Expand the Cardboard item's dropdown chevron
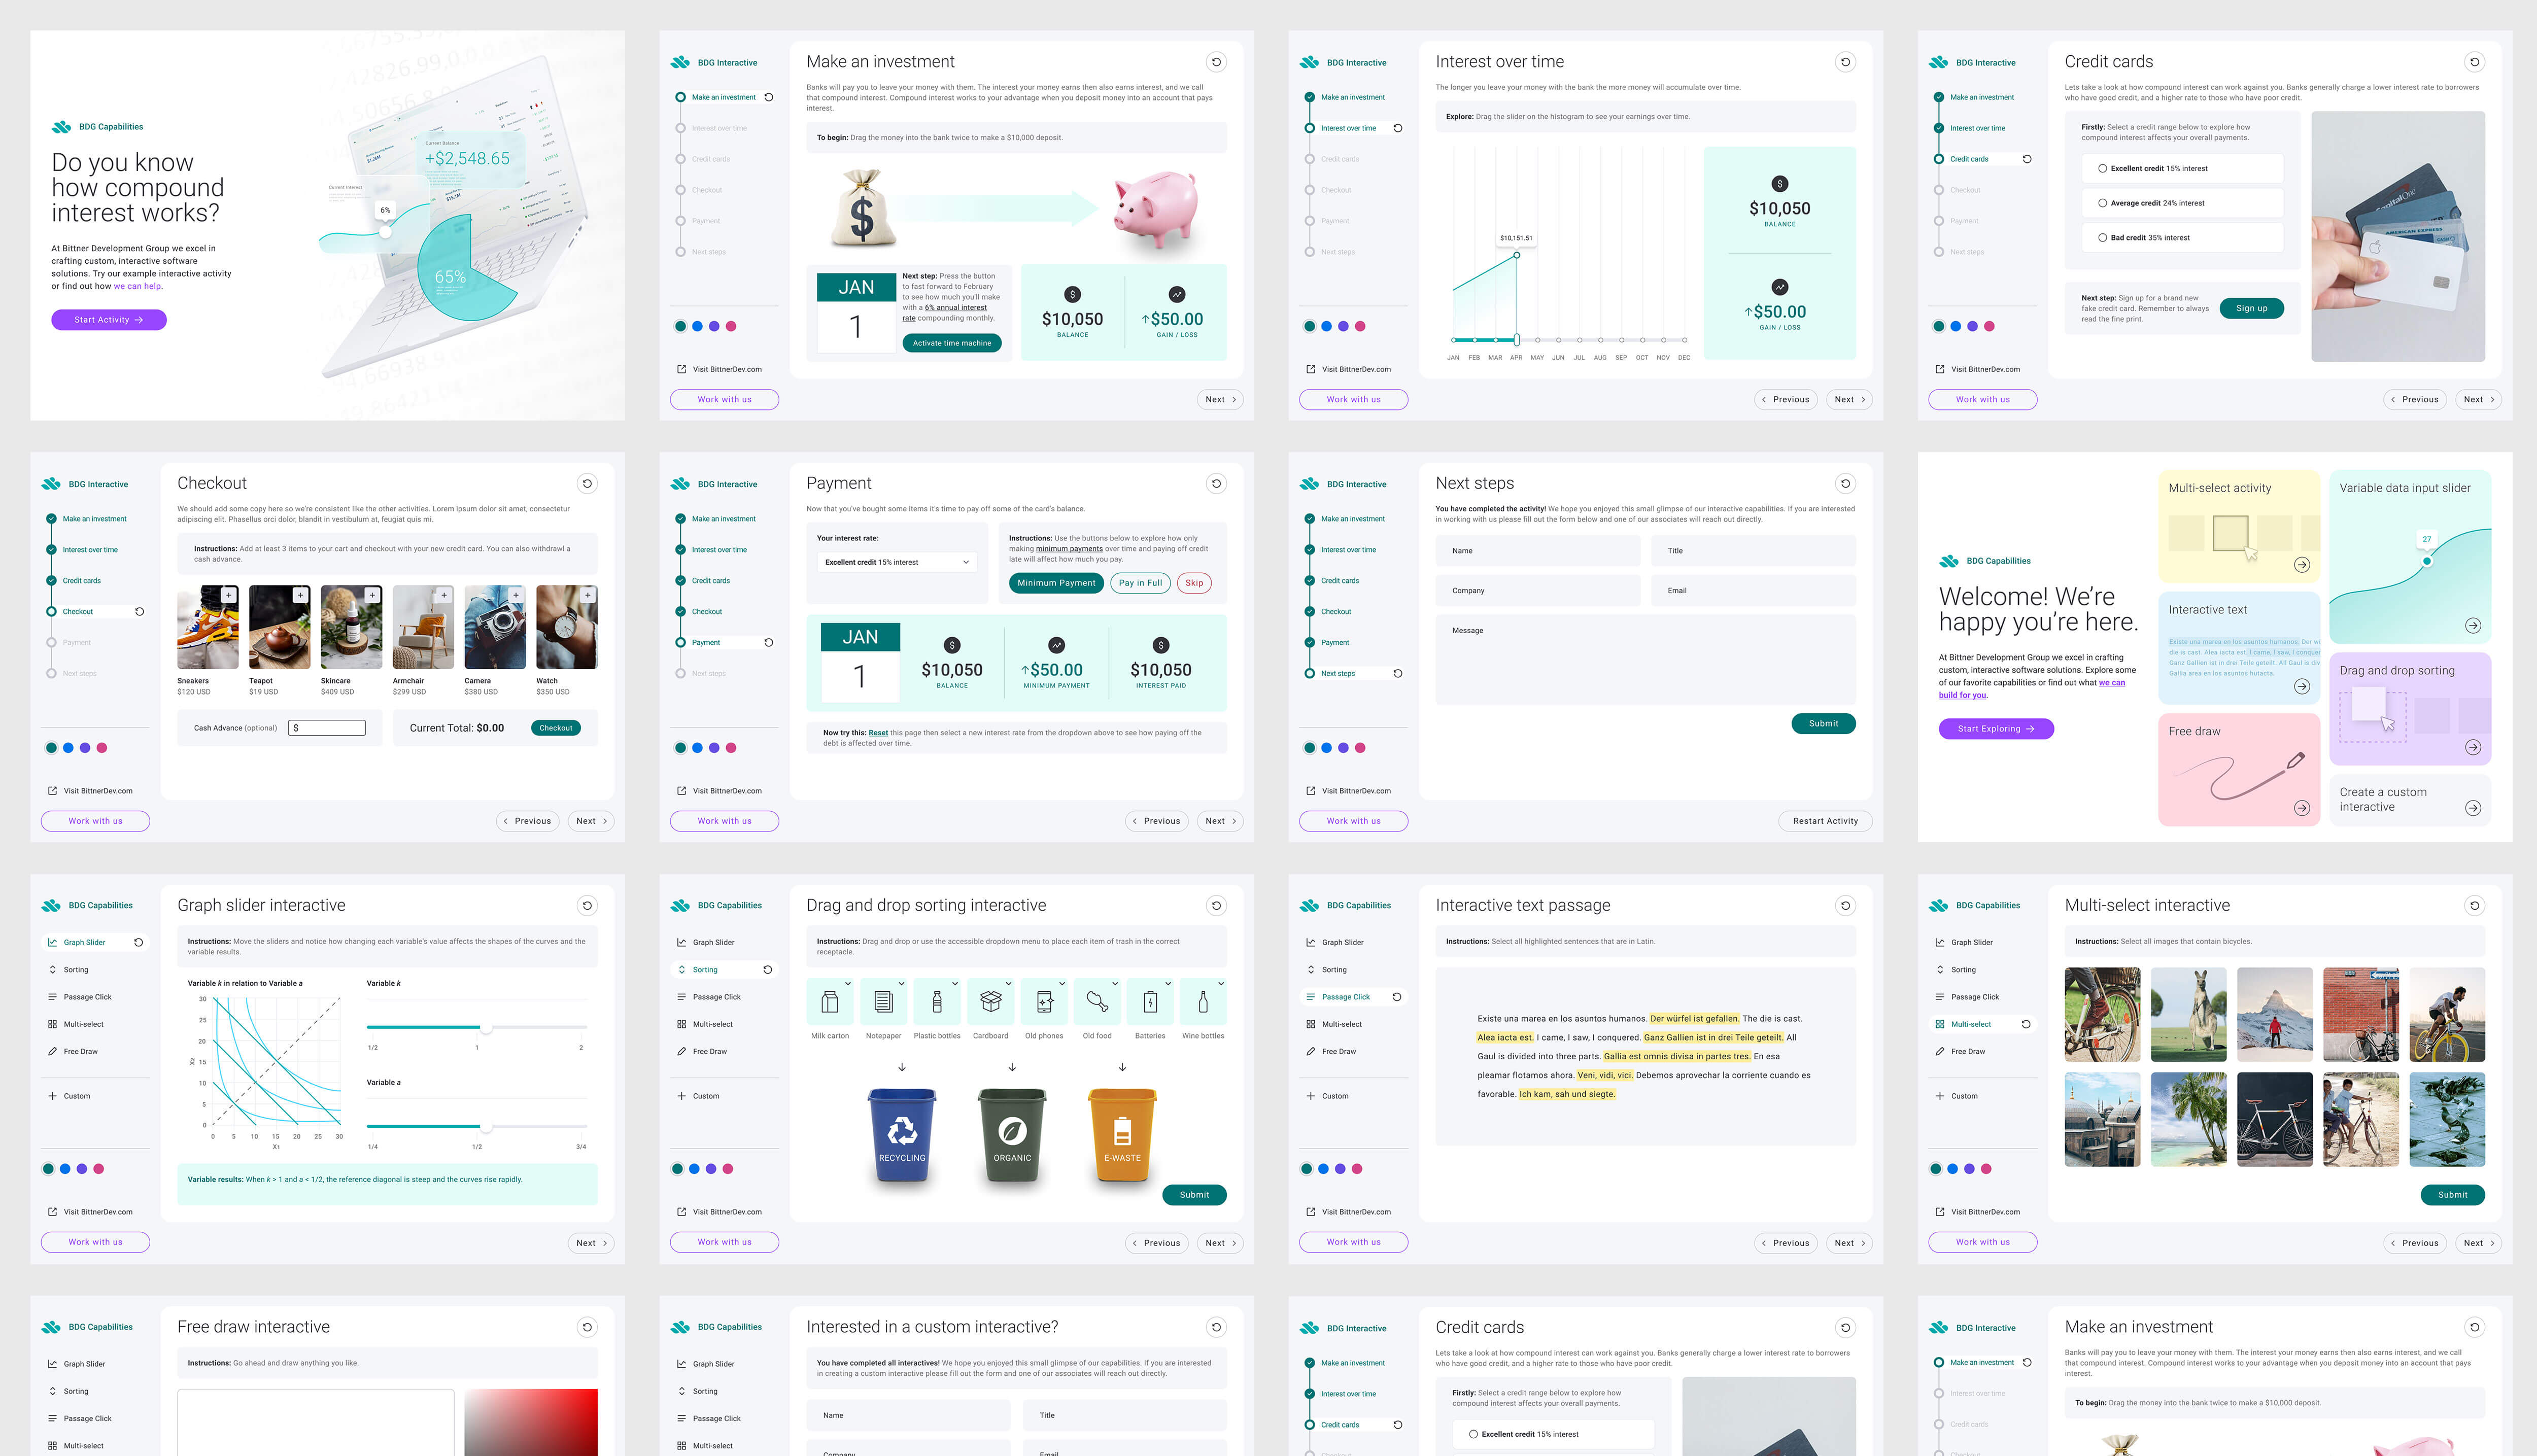 (1008, 984)
